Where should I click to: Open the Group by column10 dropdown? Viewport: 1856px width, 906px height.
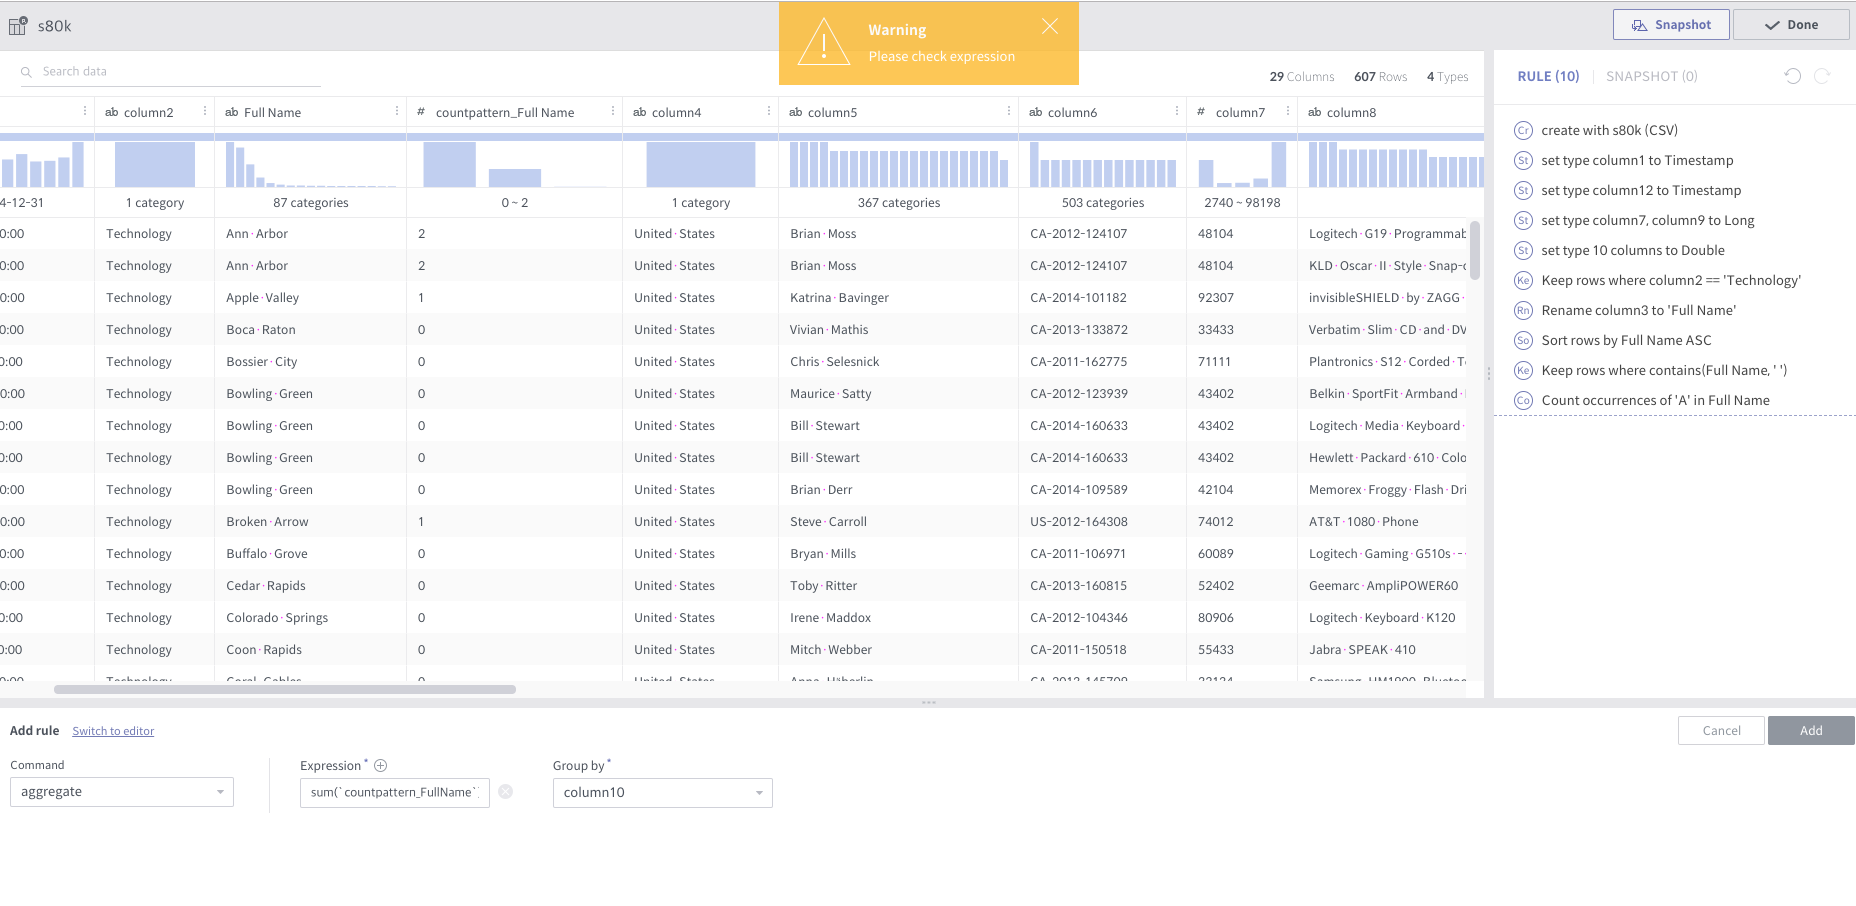coord(663,793)
